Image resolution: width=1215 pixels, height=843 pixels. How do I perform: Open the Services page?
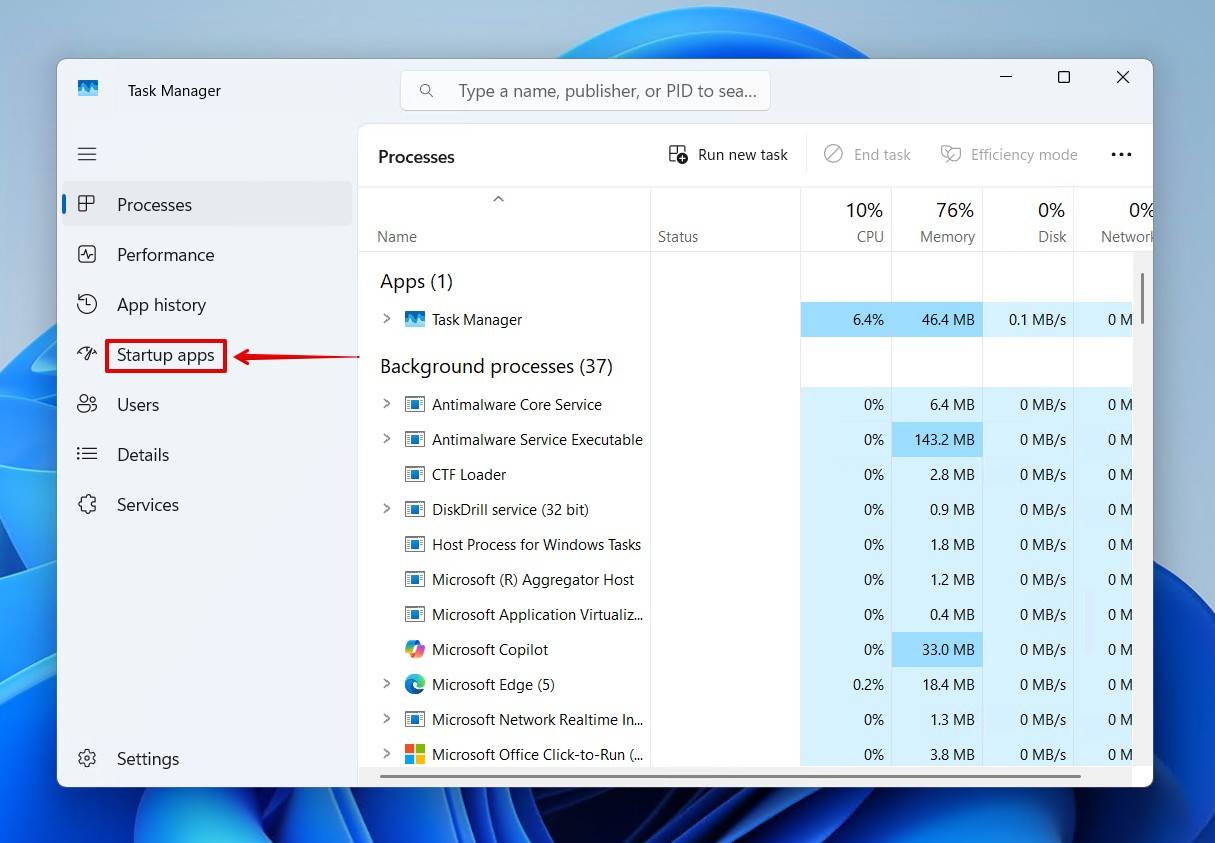coord(207,504)
